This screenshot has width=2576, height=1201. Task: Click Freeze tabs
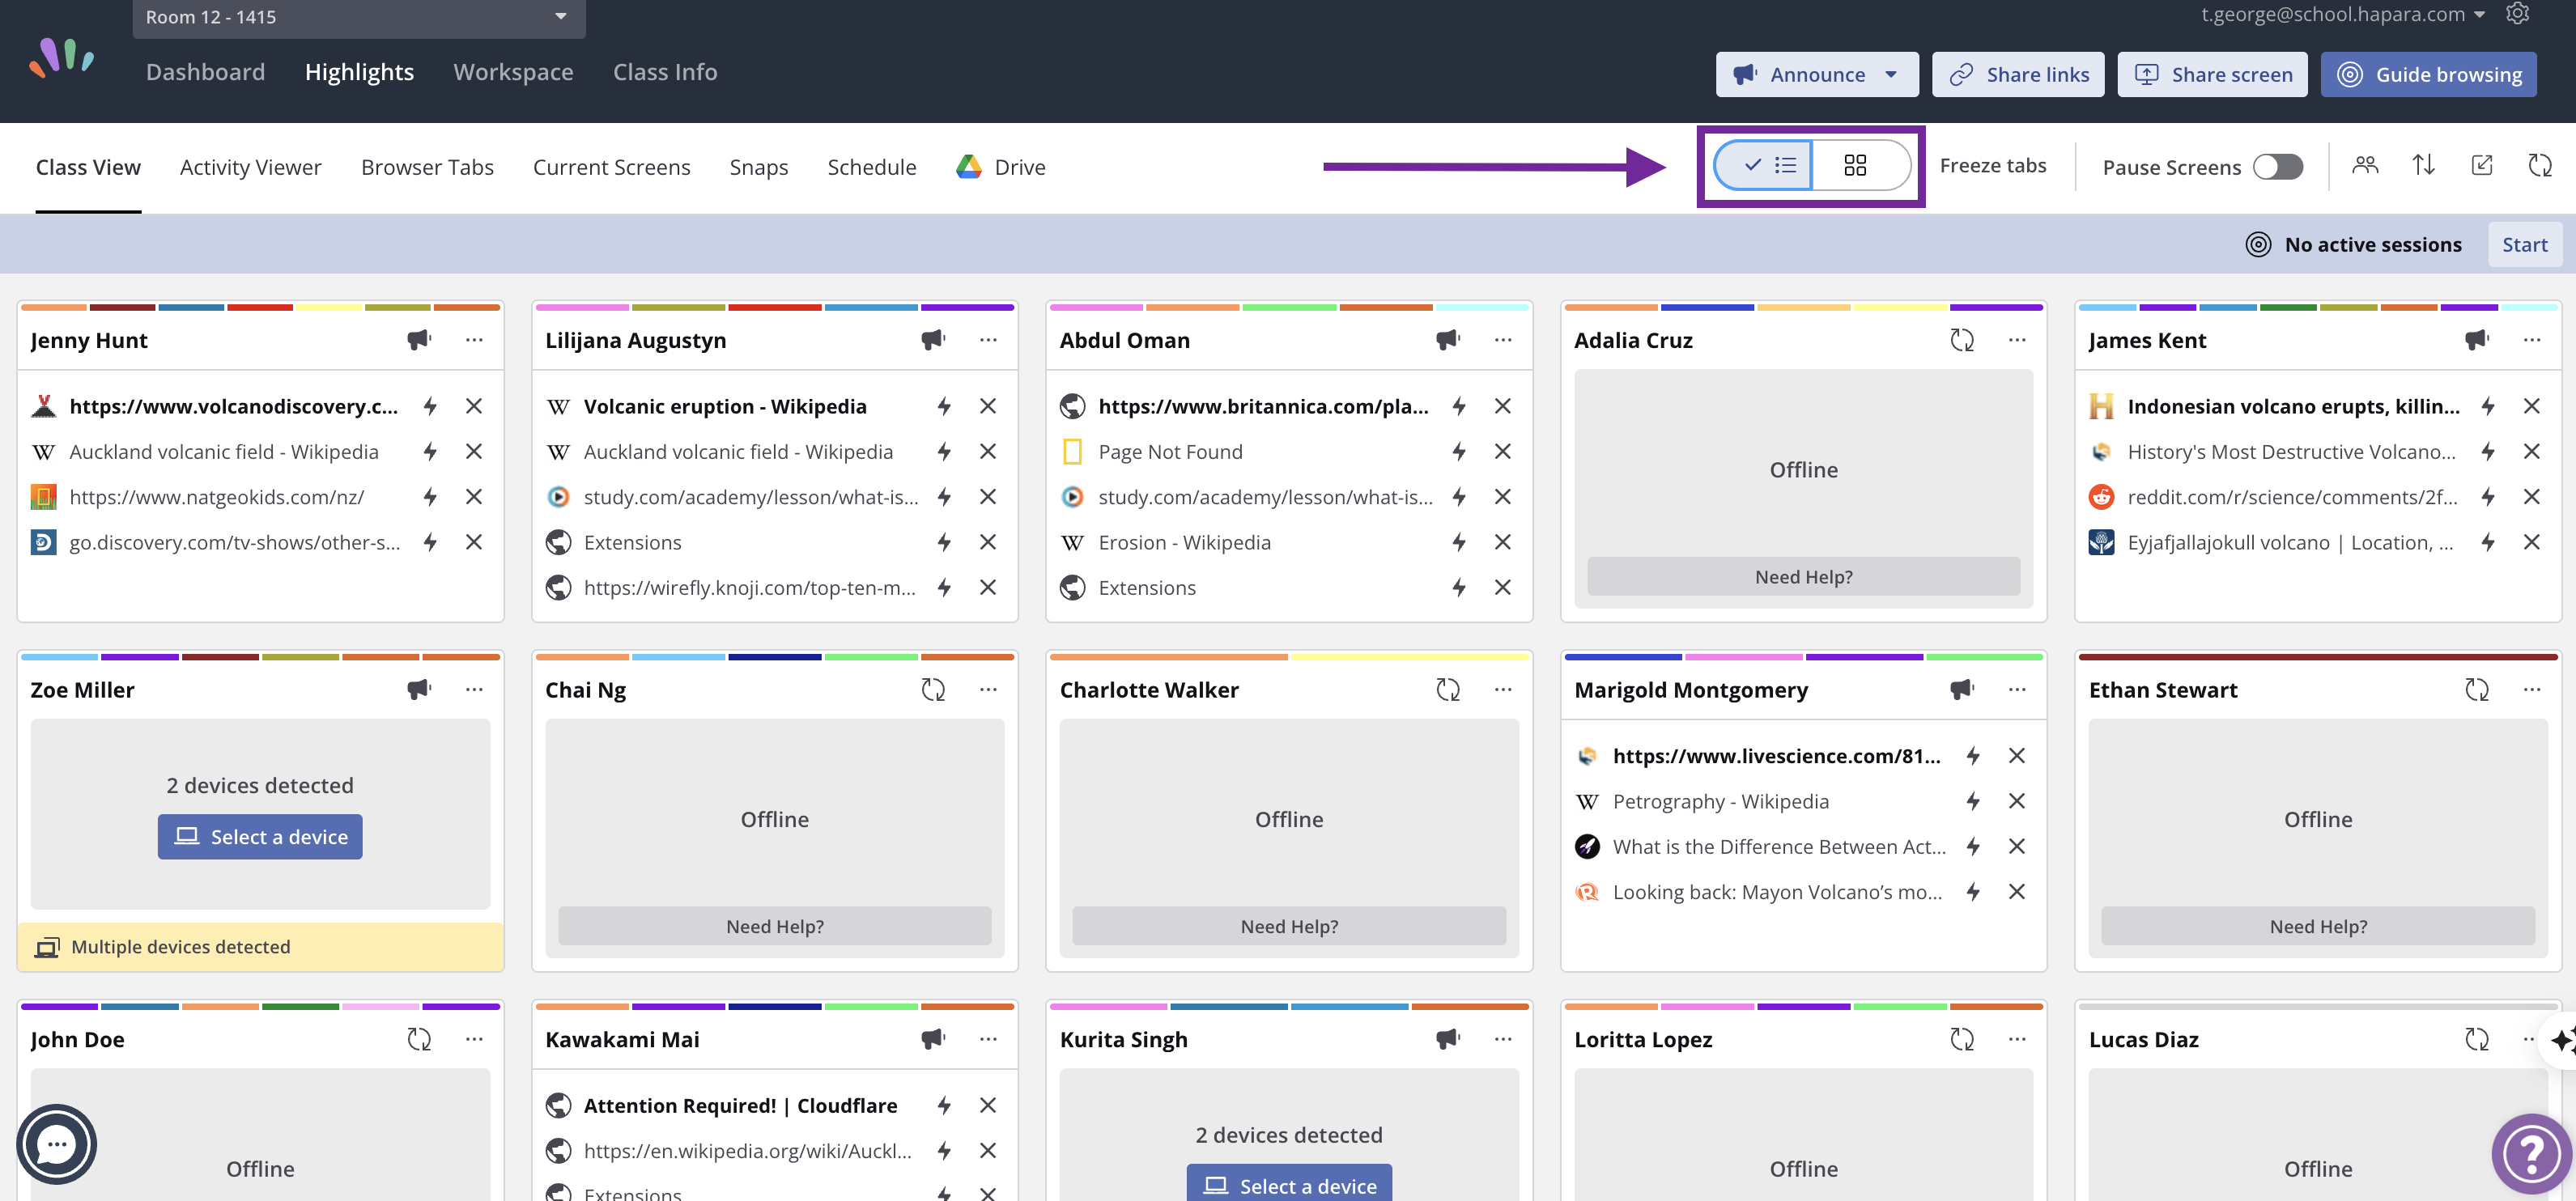pyautogui.click(x=1993, y=165)
